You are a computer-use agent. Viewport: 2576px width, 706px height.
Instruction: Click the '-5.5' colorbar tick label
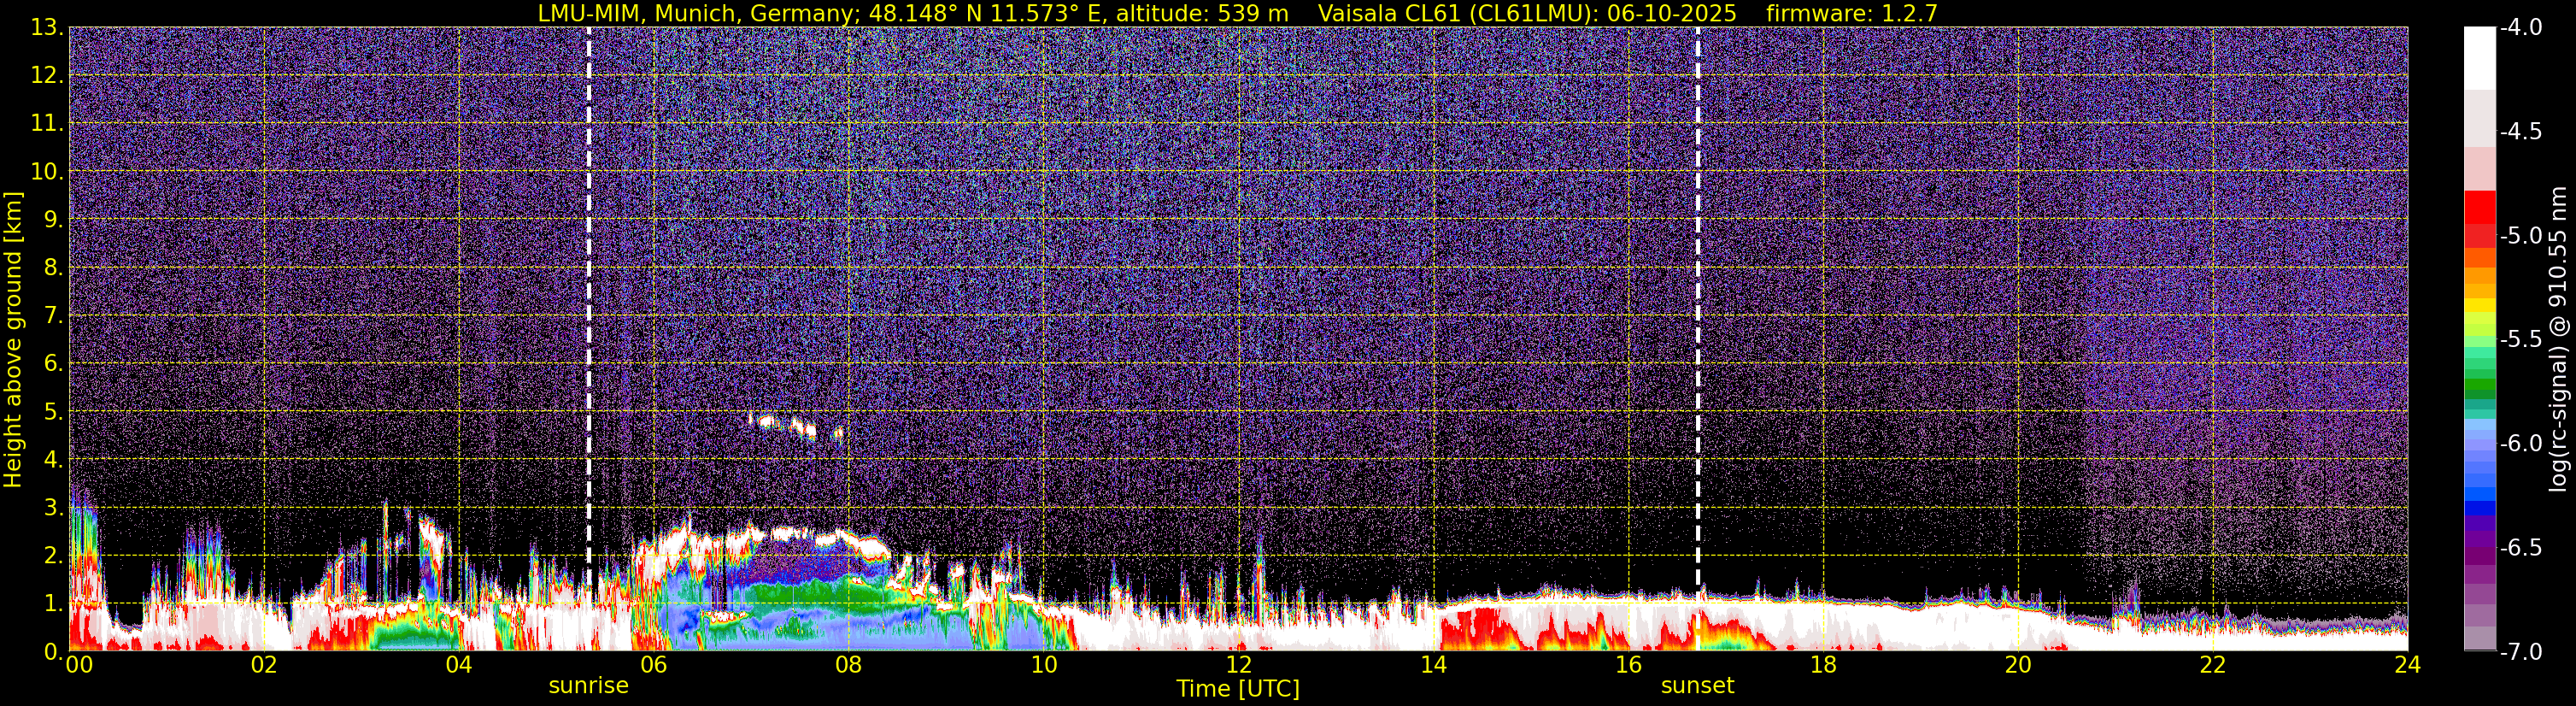tap(2520, 340)
